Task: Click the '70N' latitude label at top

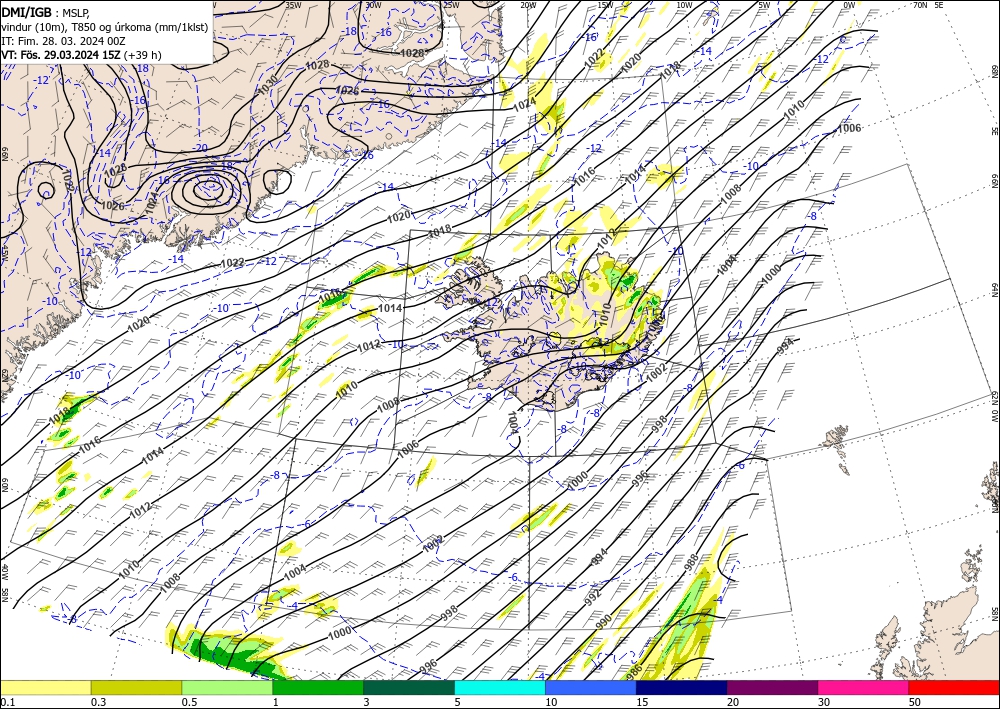Action: pos(920,5)
